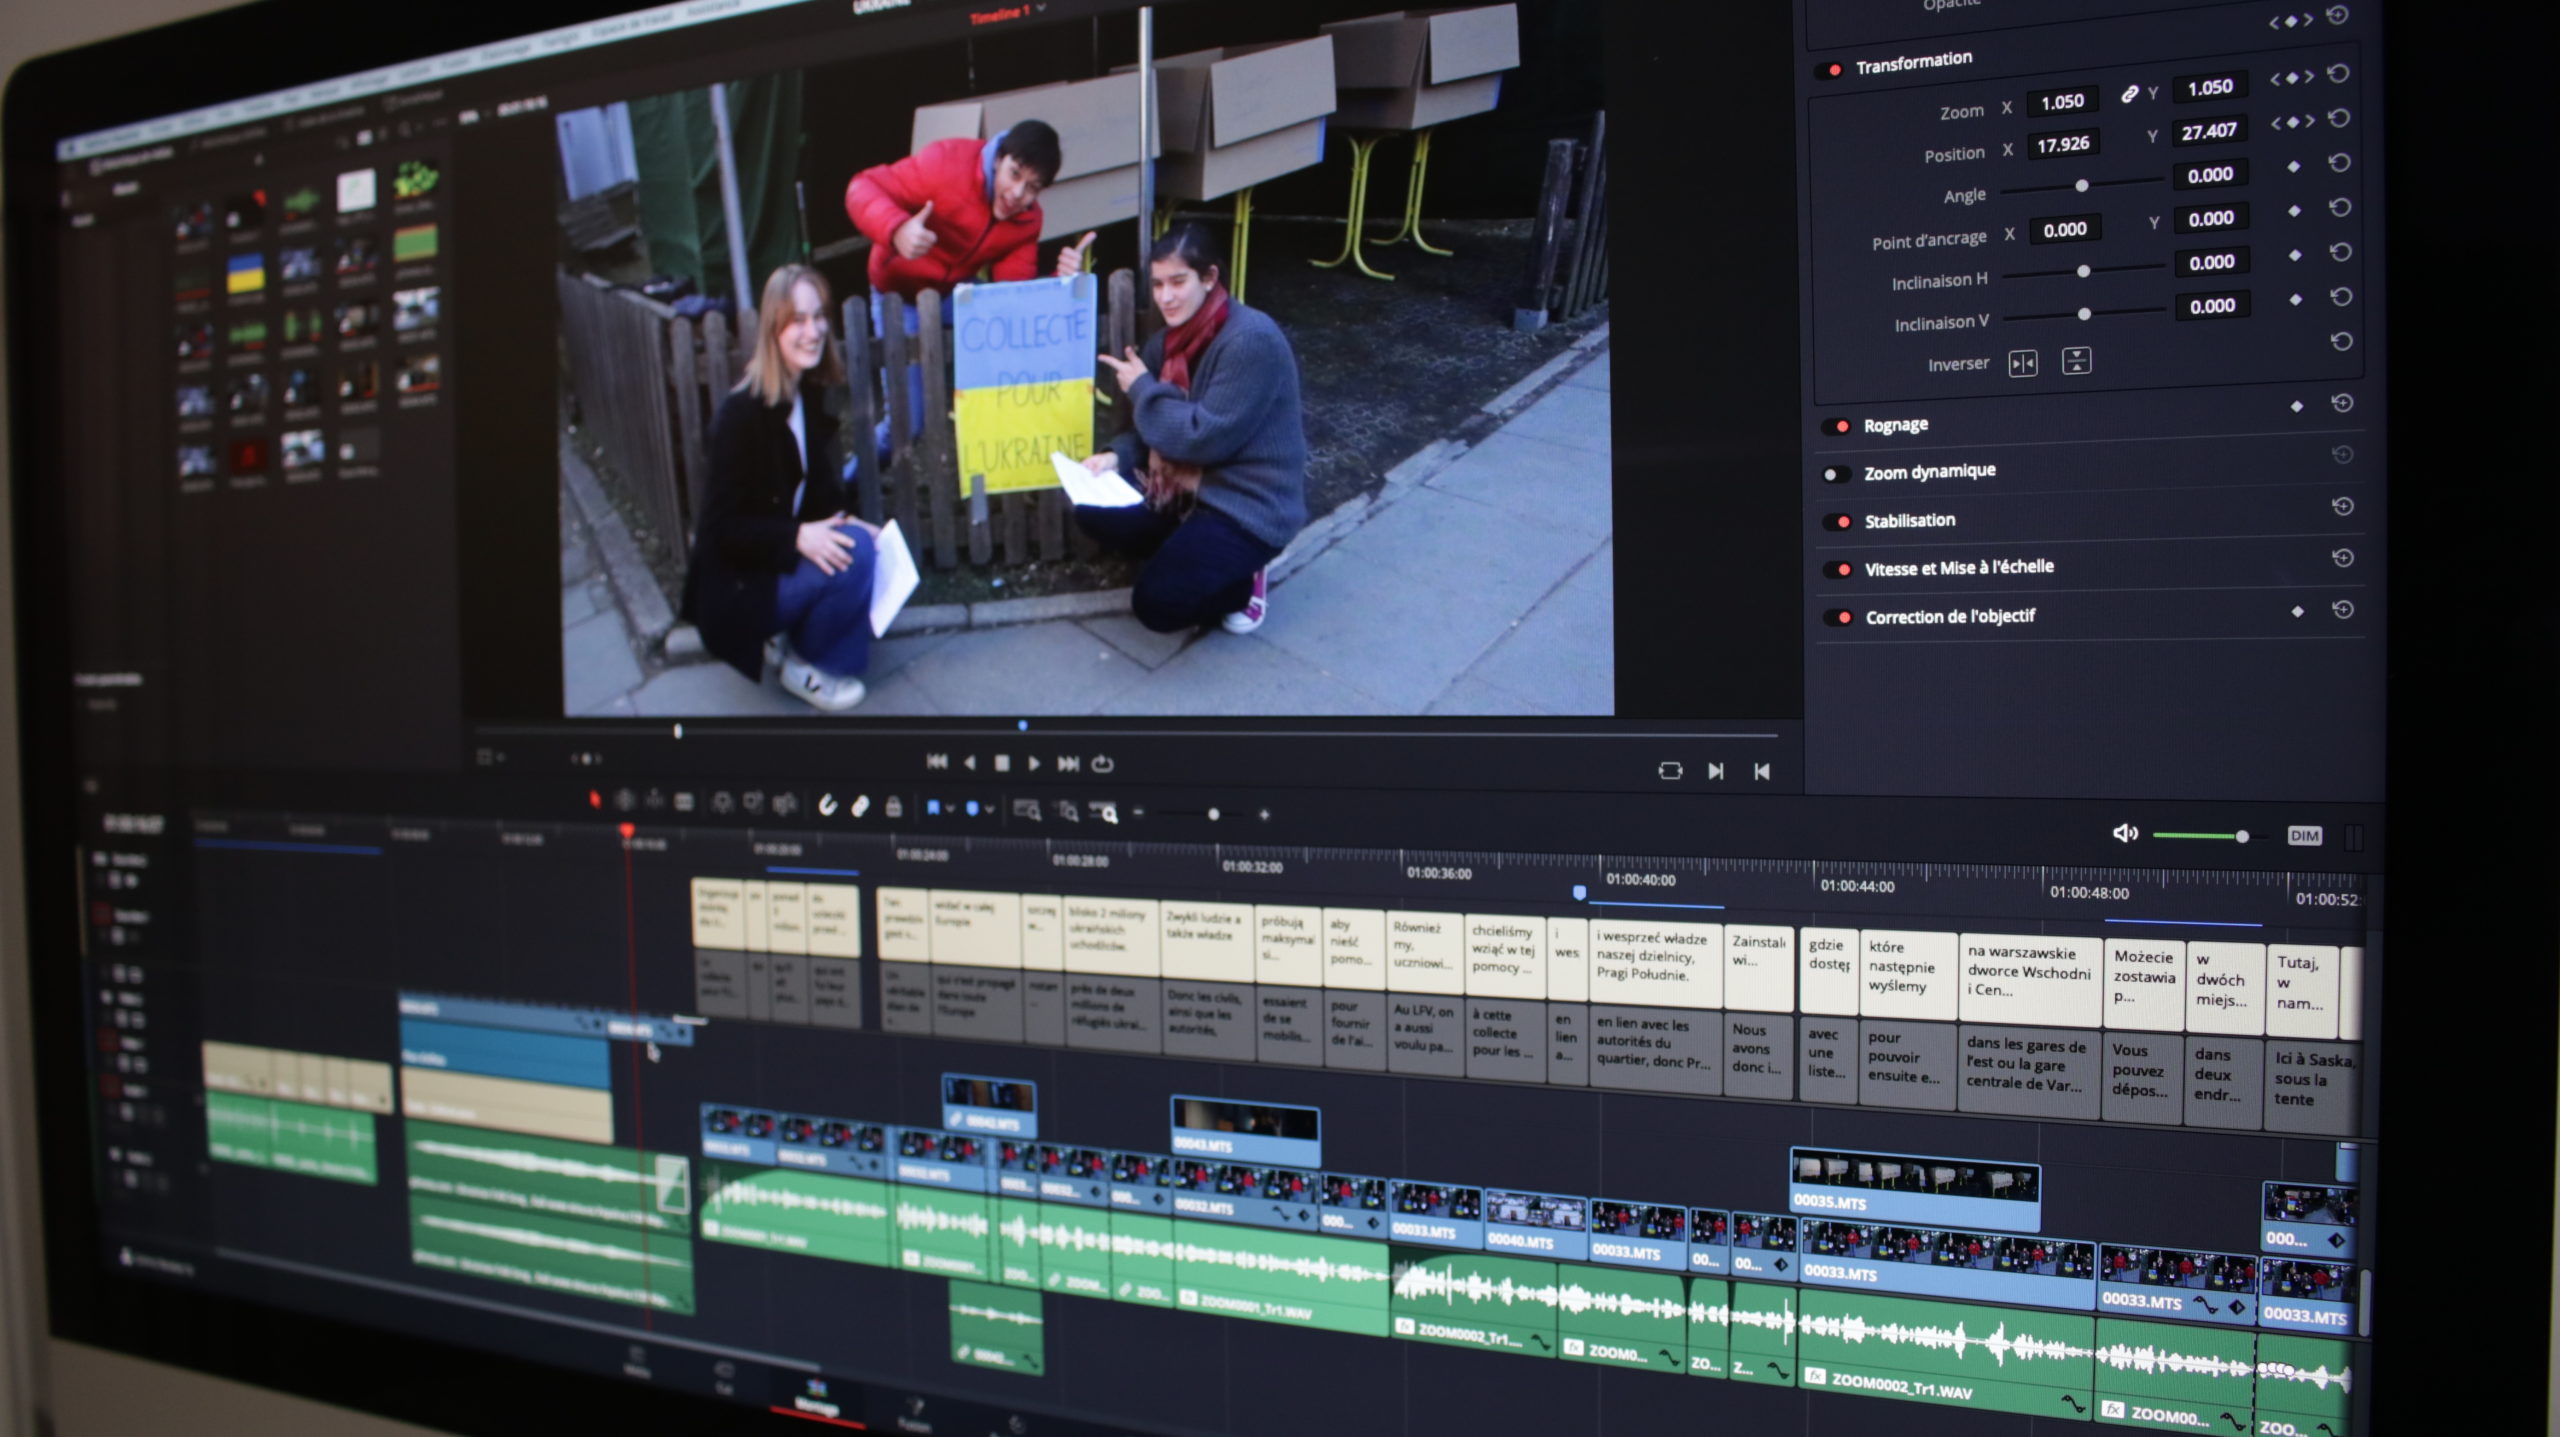2560x1437 pixels.
Task: Jump to next clip using viewer icon
Action: tap(1716, 771)
